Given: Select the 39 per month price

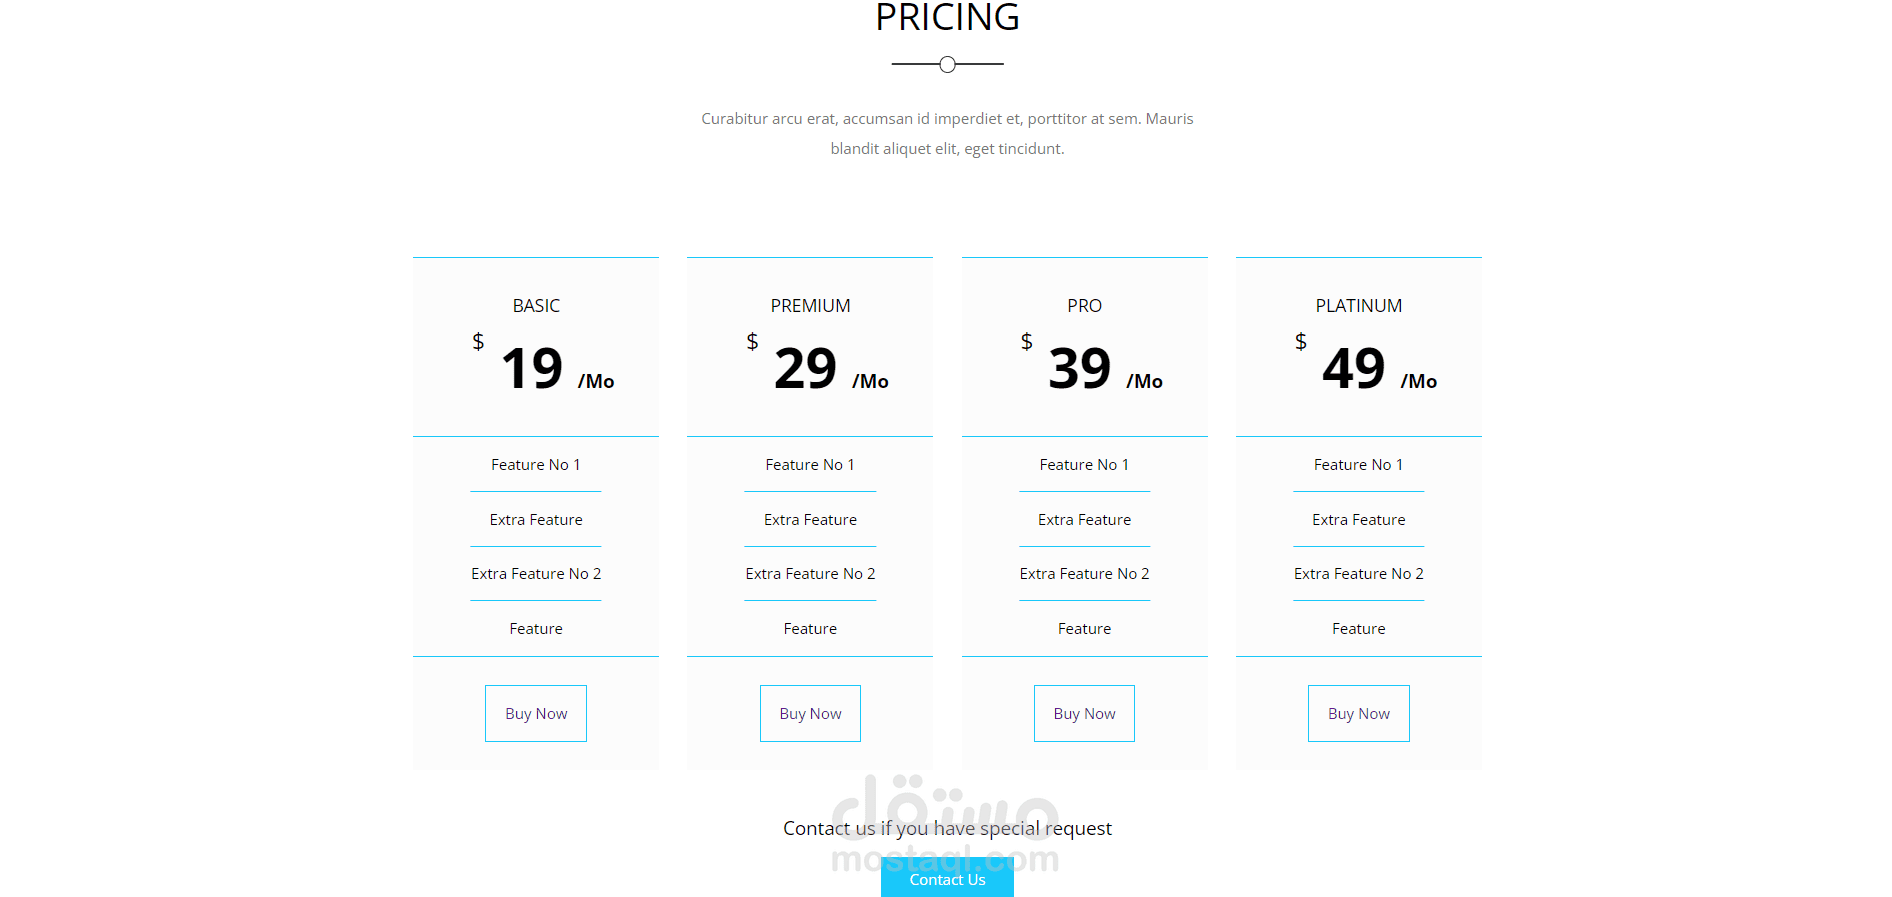Looking at the screenshot, I should tap(1080, 369).
